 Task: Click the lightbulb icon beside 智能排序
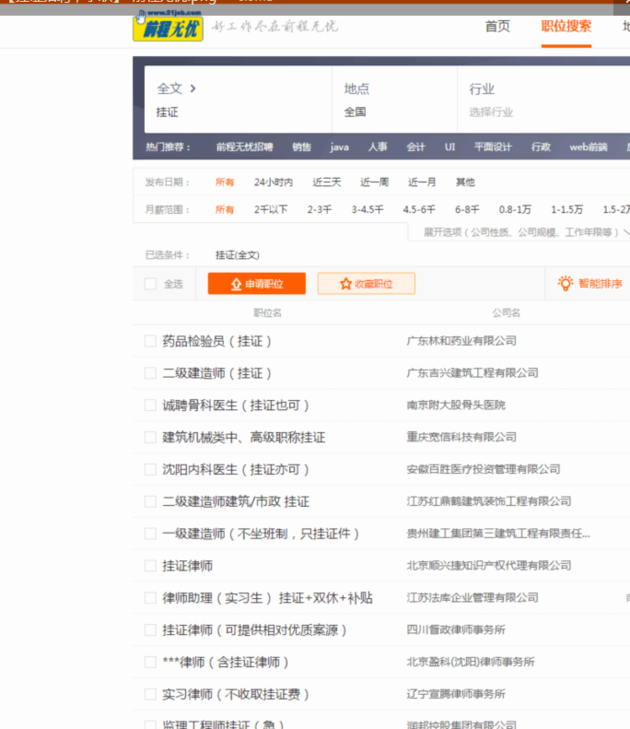pos(565,283)
